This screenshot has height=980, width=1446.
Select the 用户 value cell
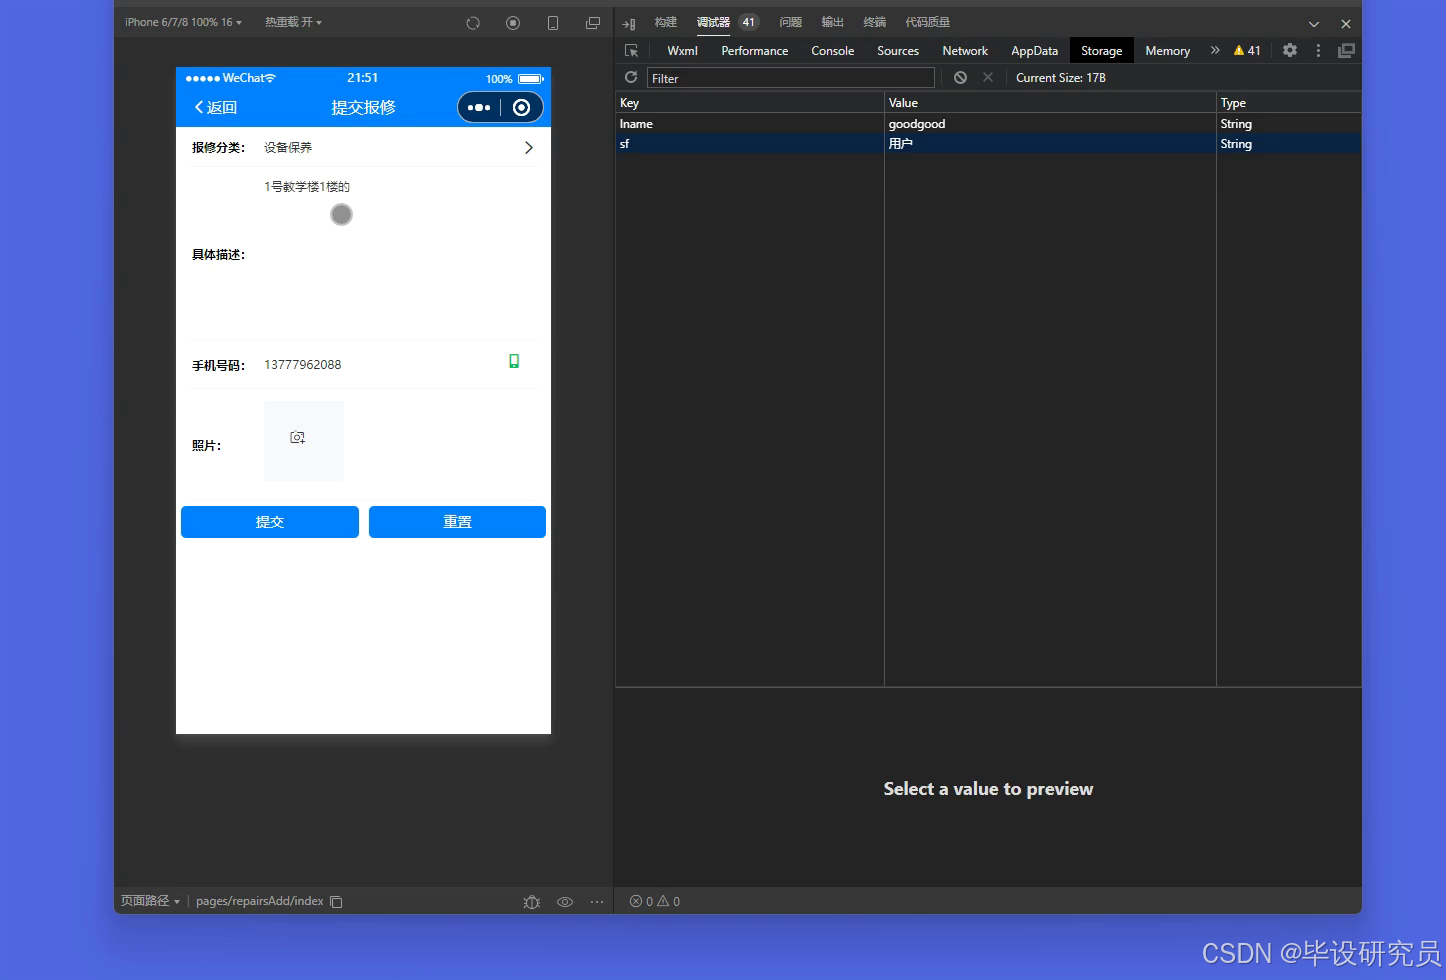tap(1050, 144)
